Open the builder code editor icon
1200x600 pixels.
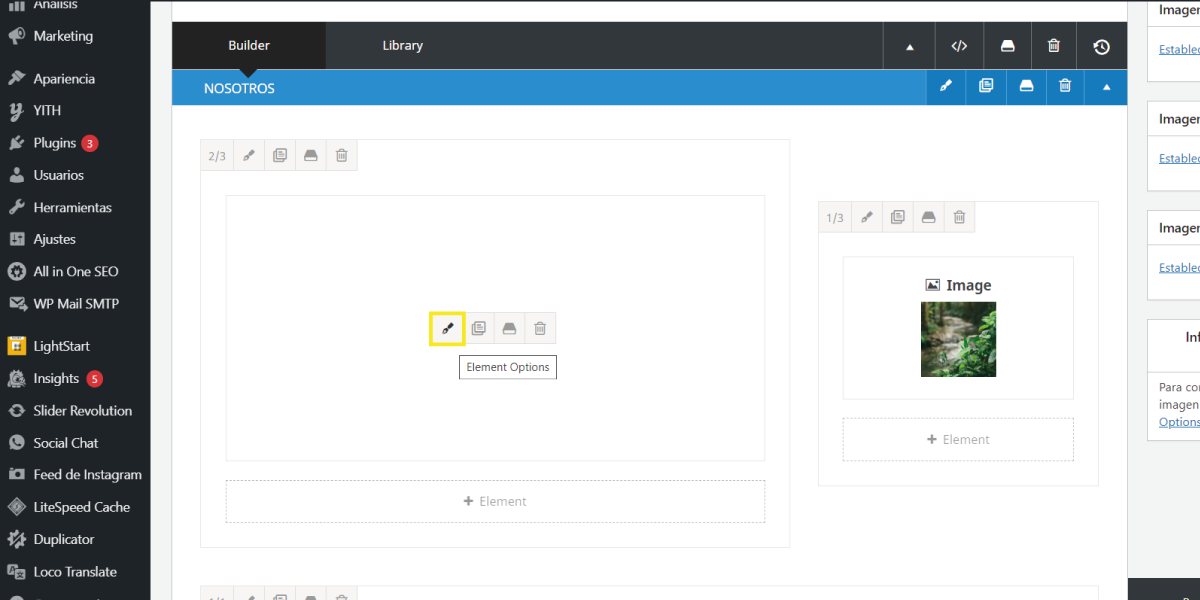coord(959,46)
